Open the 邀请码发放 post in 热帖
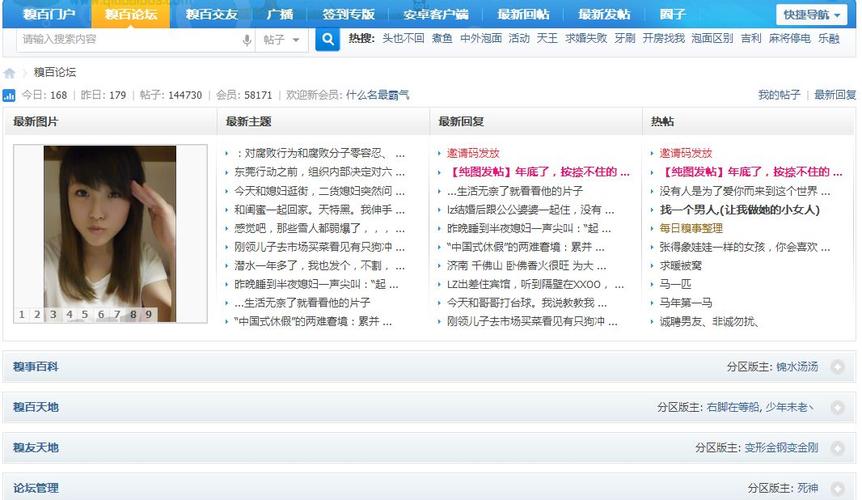Viewport: 862px width, 500px height. click(686, 153)
